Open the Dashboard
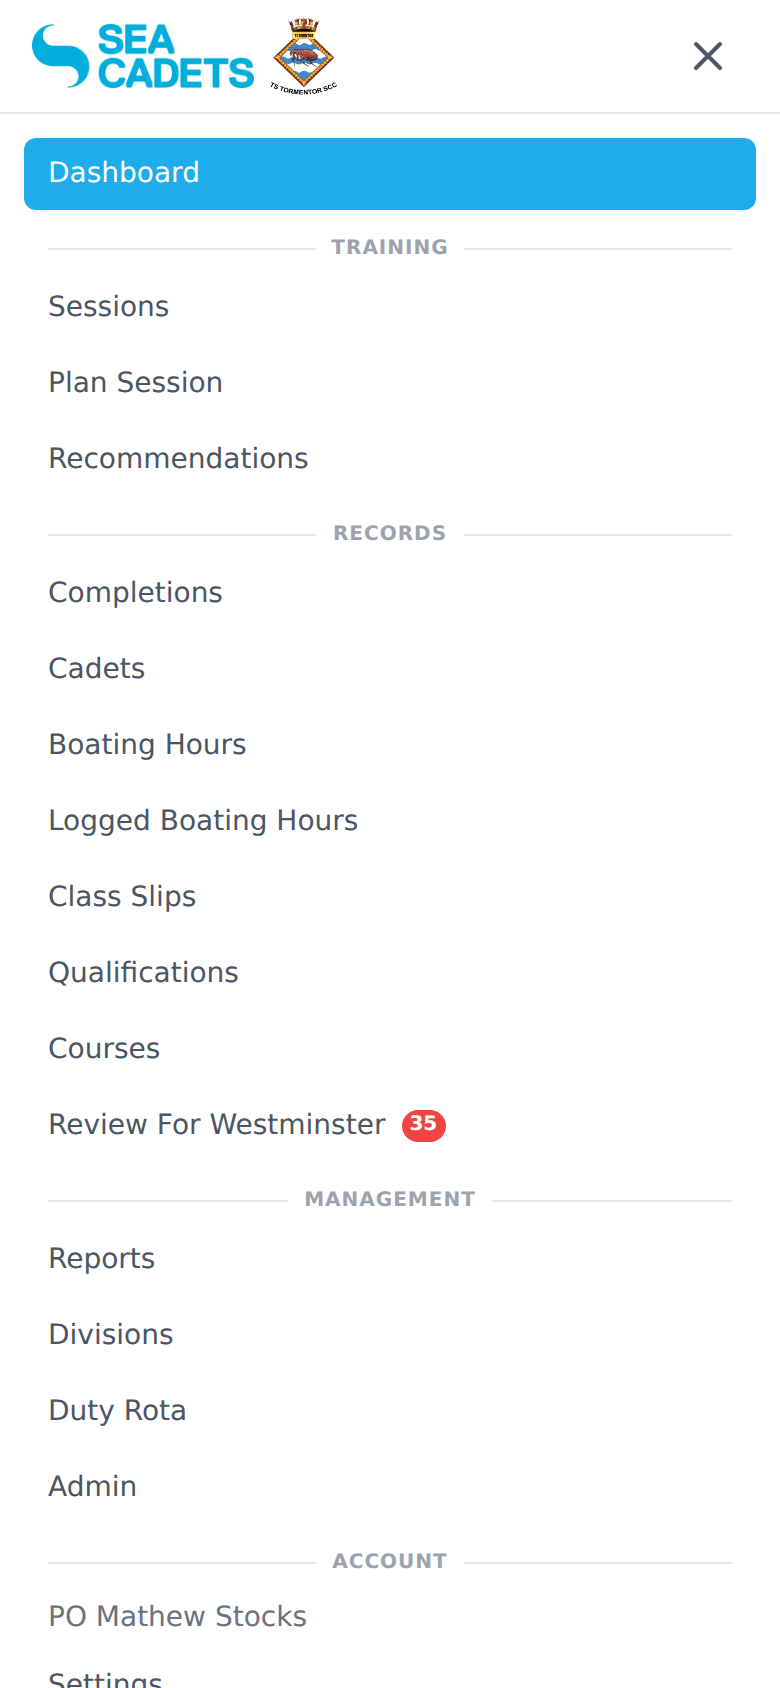The width and height of the screenshot is (780, 1688). click(x=124, y=173)
